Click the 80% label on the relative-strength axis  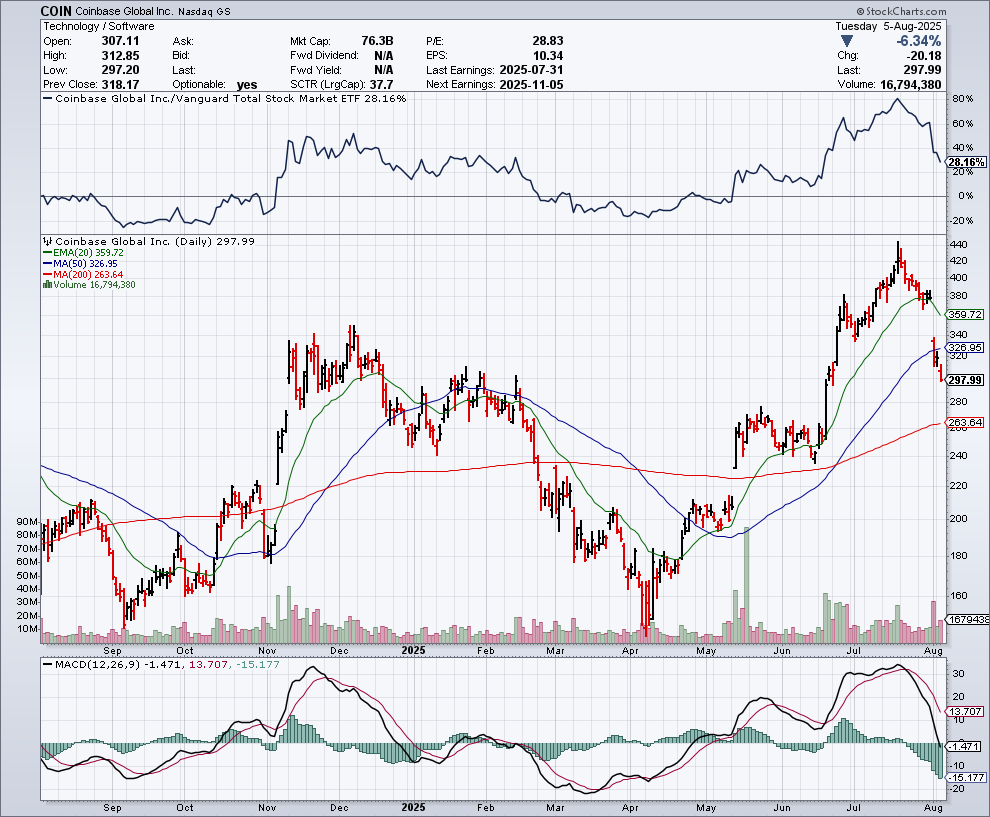[962, 99]
